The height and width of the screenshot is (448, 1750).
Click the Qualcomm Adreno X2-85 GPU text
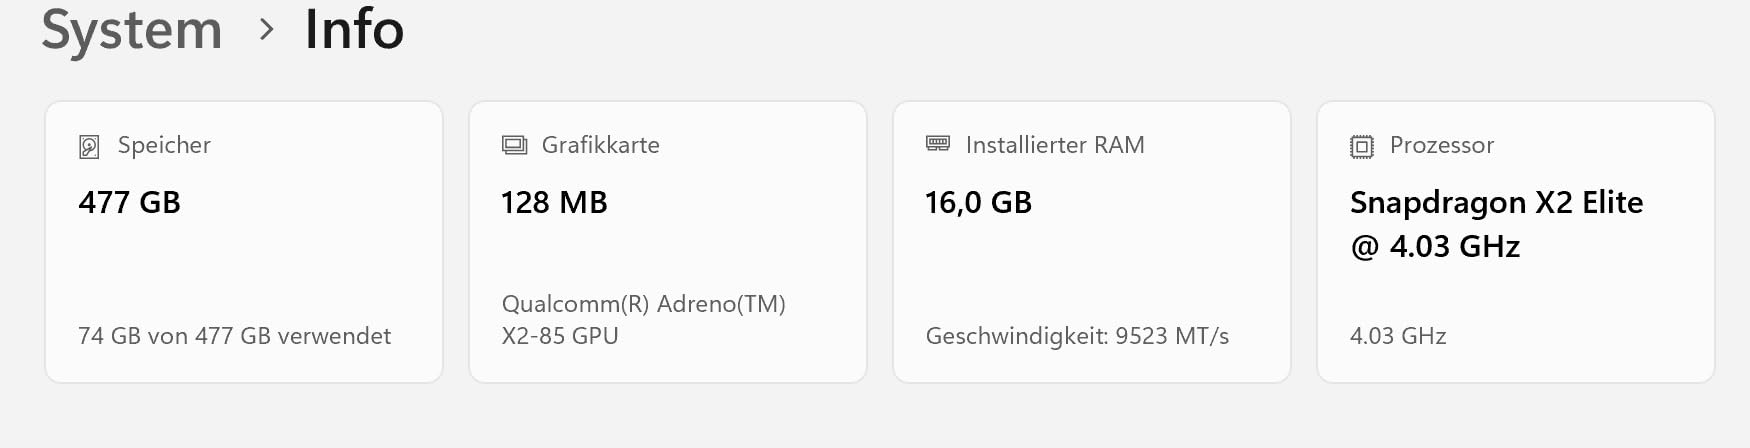tap(643, 319)
